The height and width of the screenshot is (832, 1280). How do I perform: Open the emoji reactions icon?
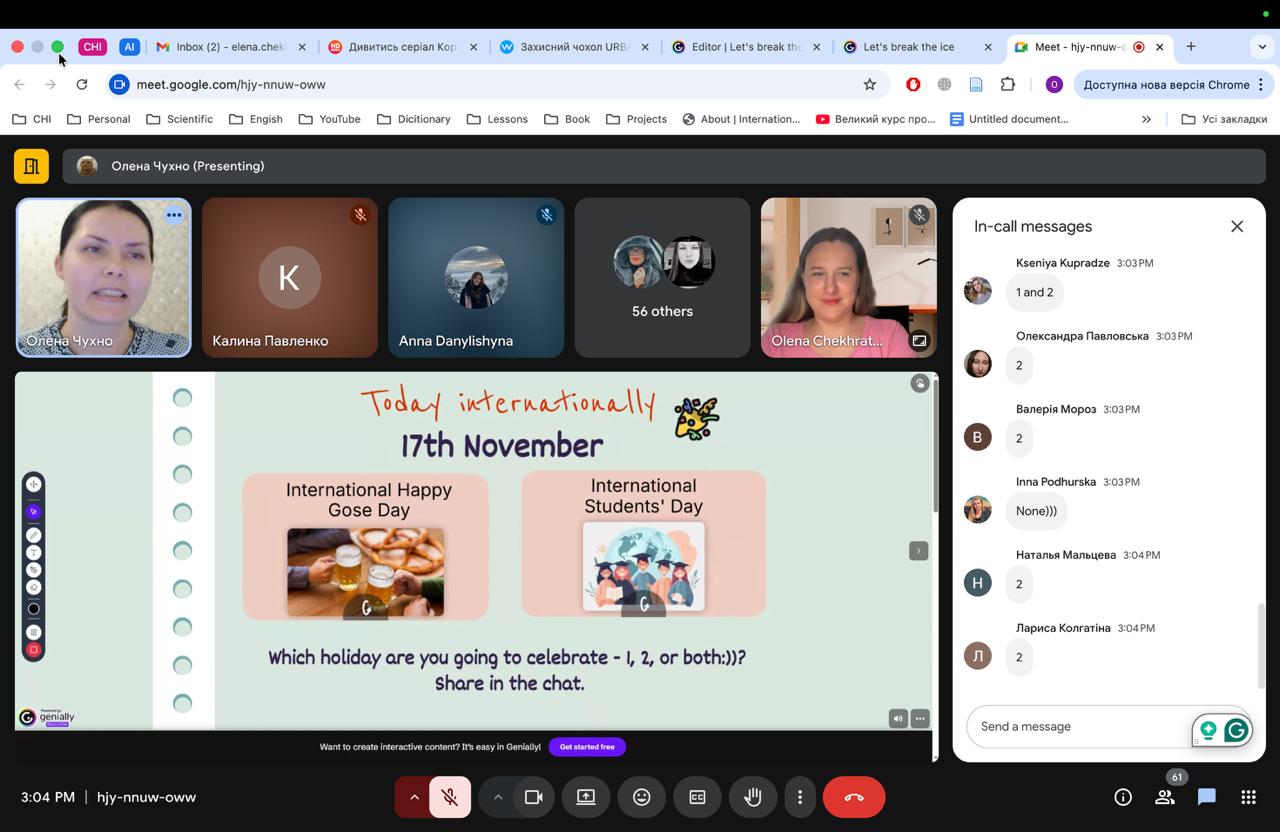(x=642, y=797)
